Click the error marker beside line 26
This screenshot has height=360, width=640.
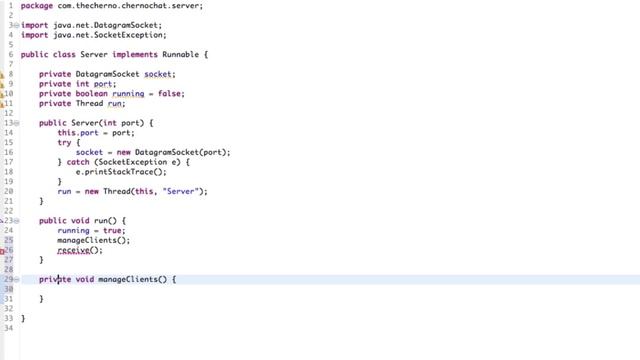click(x=2, y=251)
